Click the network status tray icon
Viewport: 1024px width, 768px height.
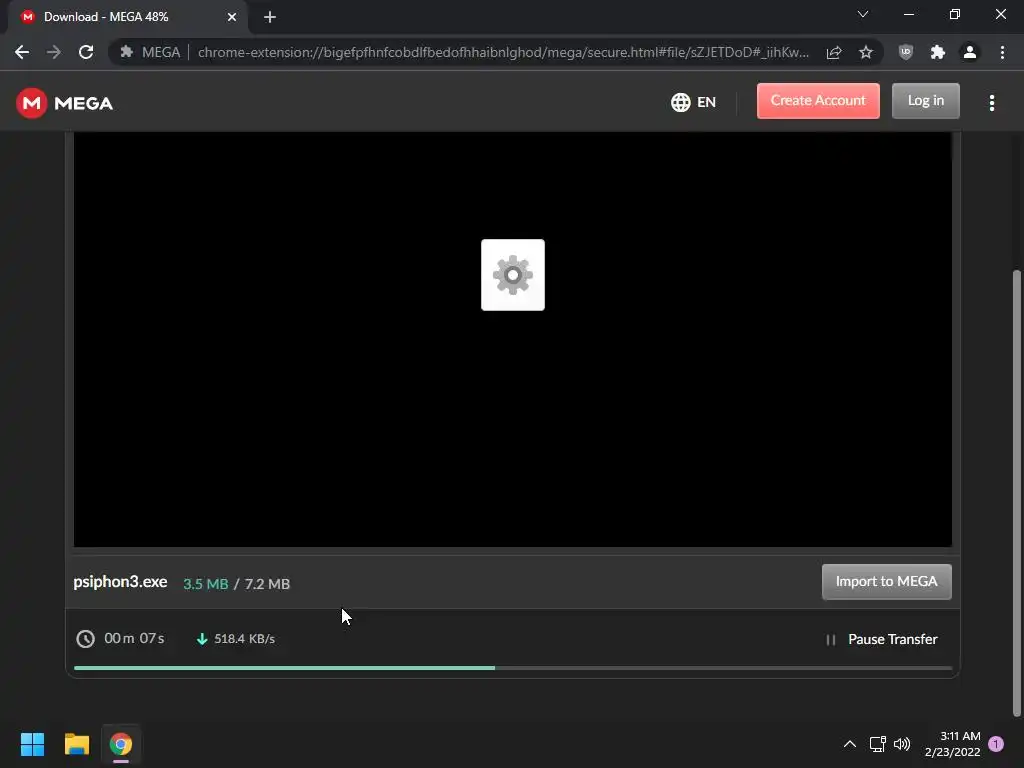tap(878, 744)
